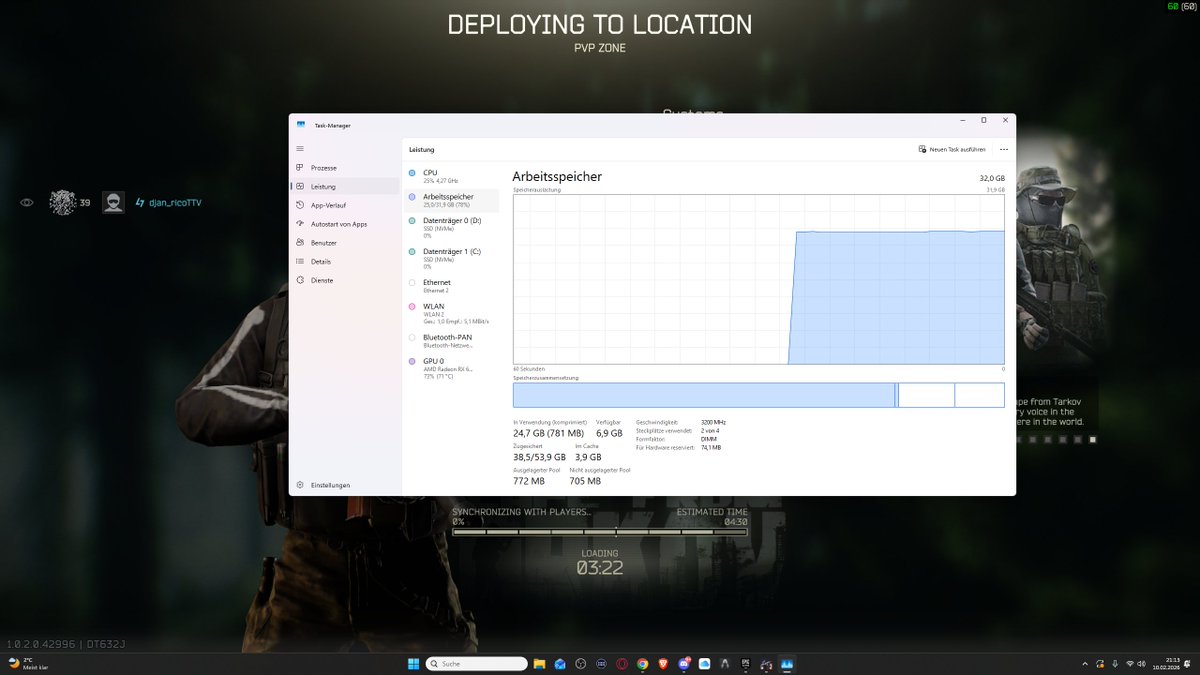Open Dienste in the sidebar
1200x675 pixels.
(344, 281)
